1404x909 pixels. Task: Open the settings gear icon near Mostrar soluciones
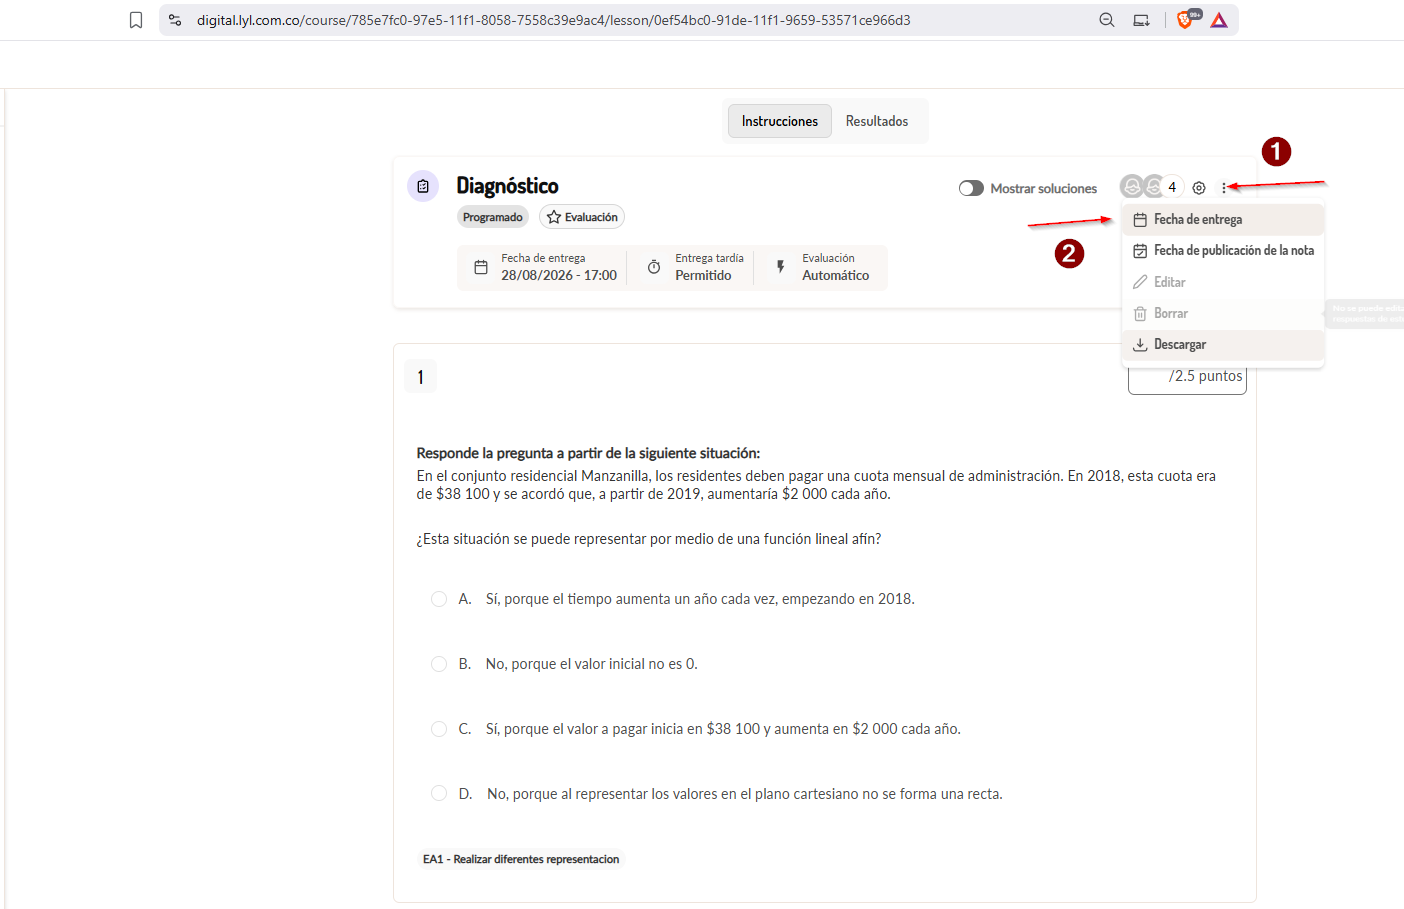tap(1199, 188)
